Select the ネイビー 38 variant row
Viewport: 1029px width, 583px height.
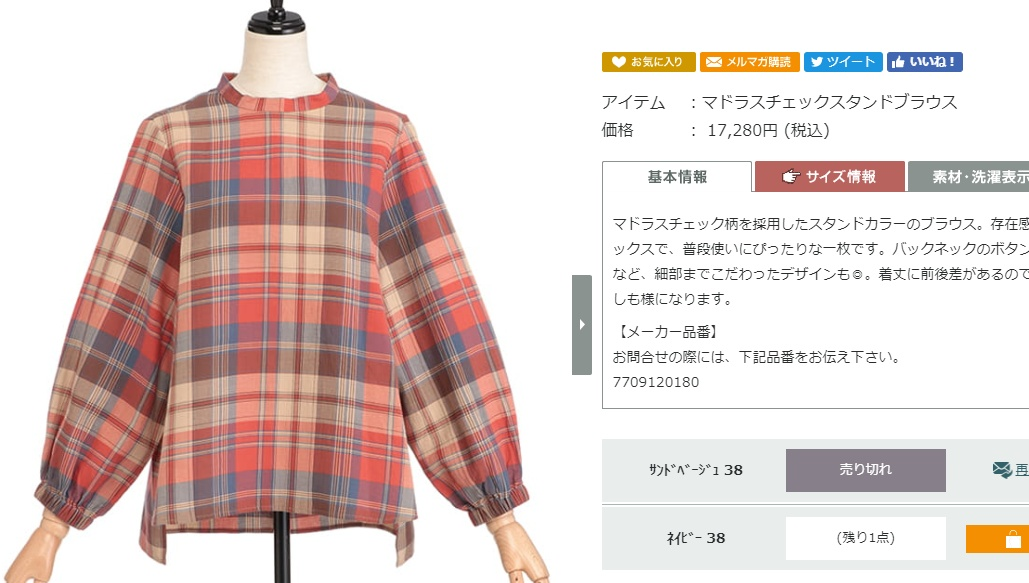pyautogui.click(x=815, y=538)
